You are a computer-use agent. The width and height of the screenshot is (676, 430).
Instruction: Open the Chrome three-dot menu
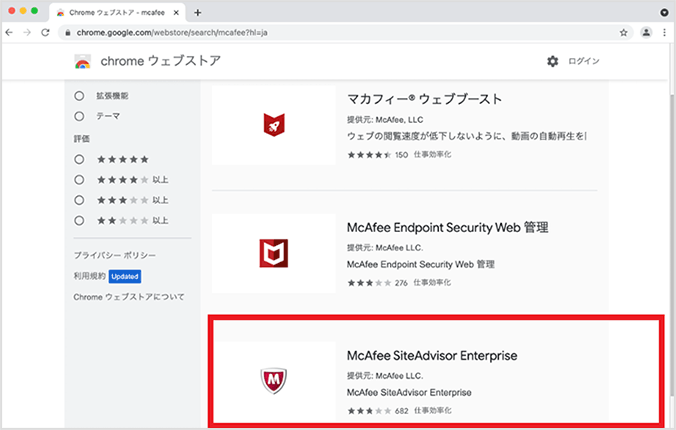tap(664, 33)
